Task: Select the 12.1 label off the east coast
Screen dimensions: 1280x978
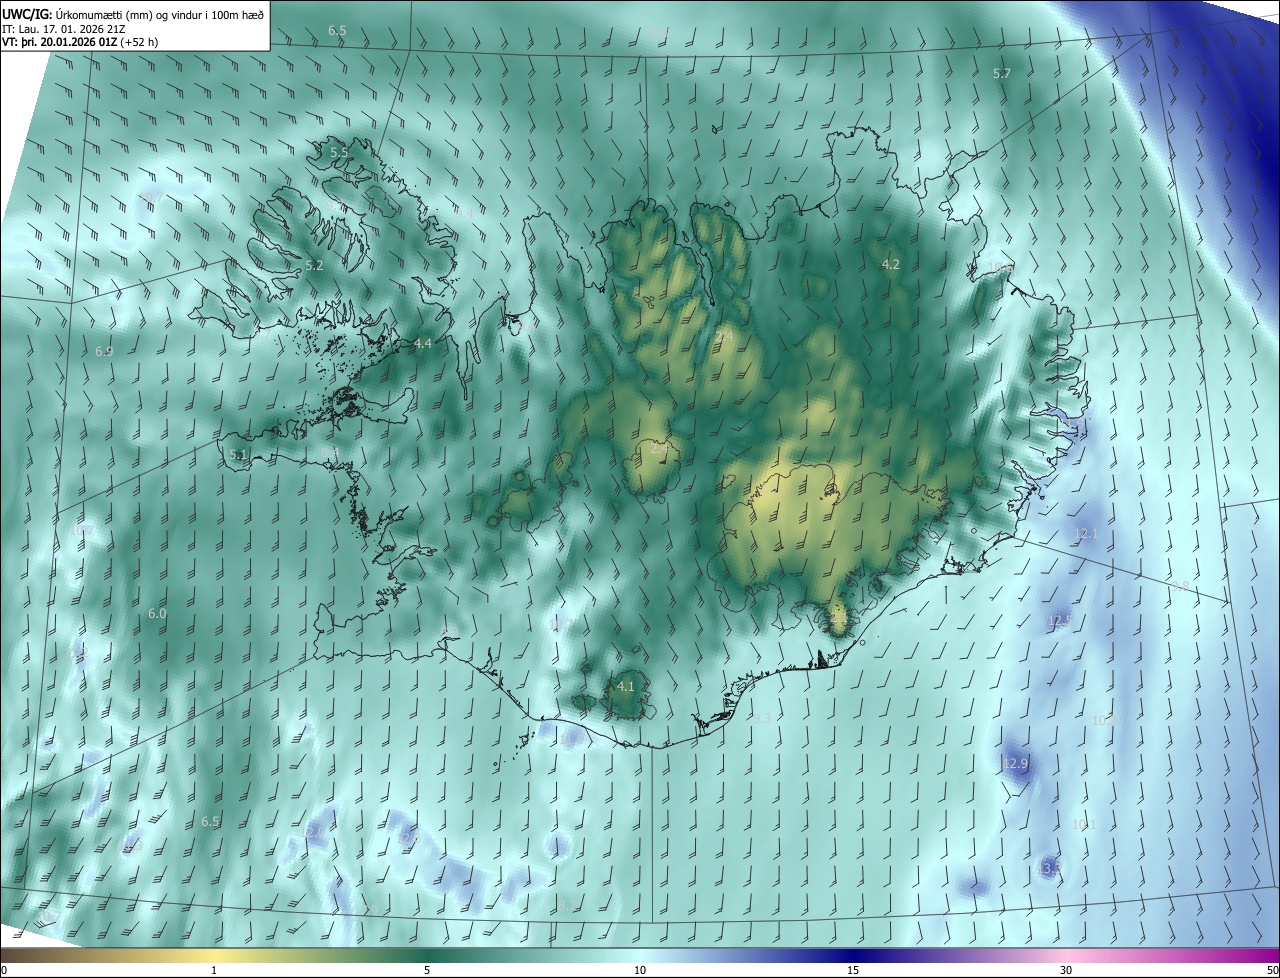Action: [1086, 533]
